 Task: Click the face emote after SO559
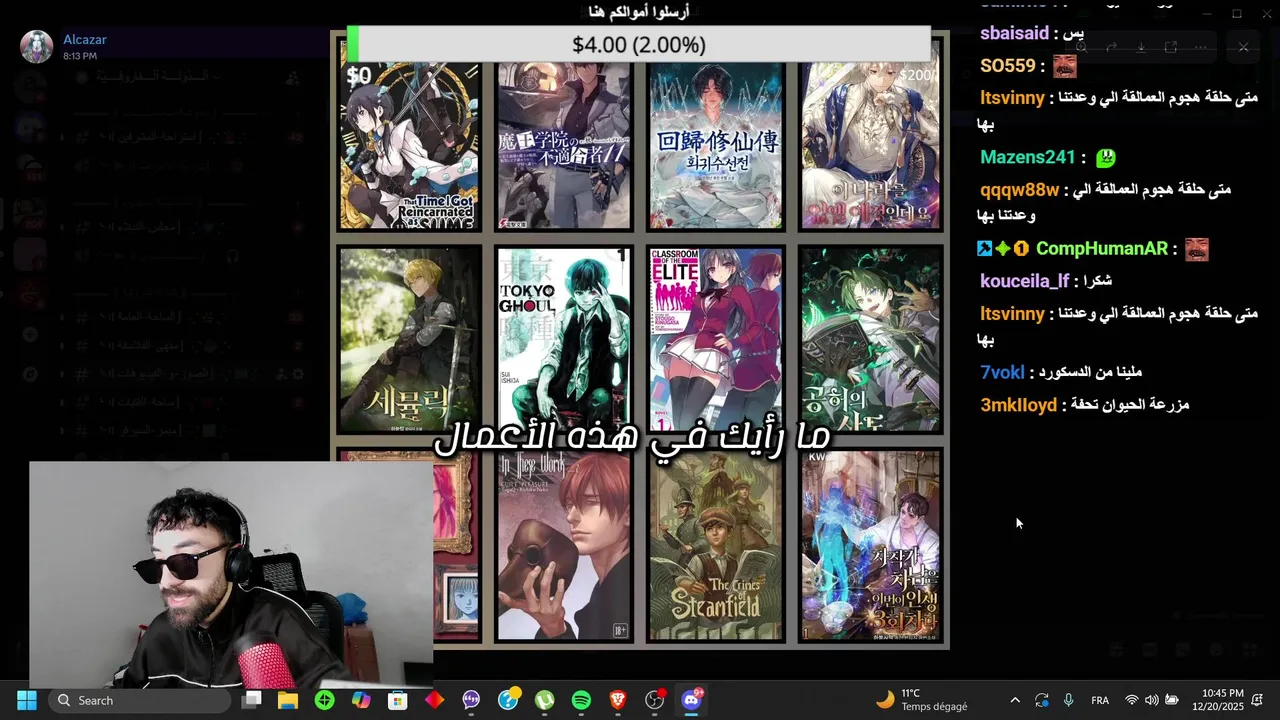(x=1065, y=66)
